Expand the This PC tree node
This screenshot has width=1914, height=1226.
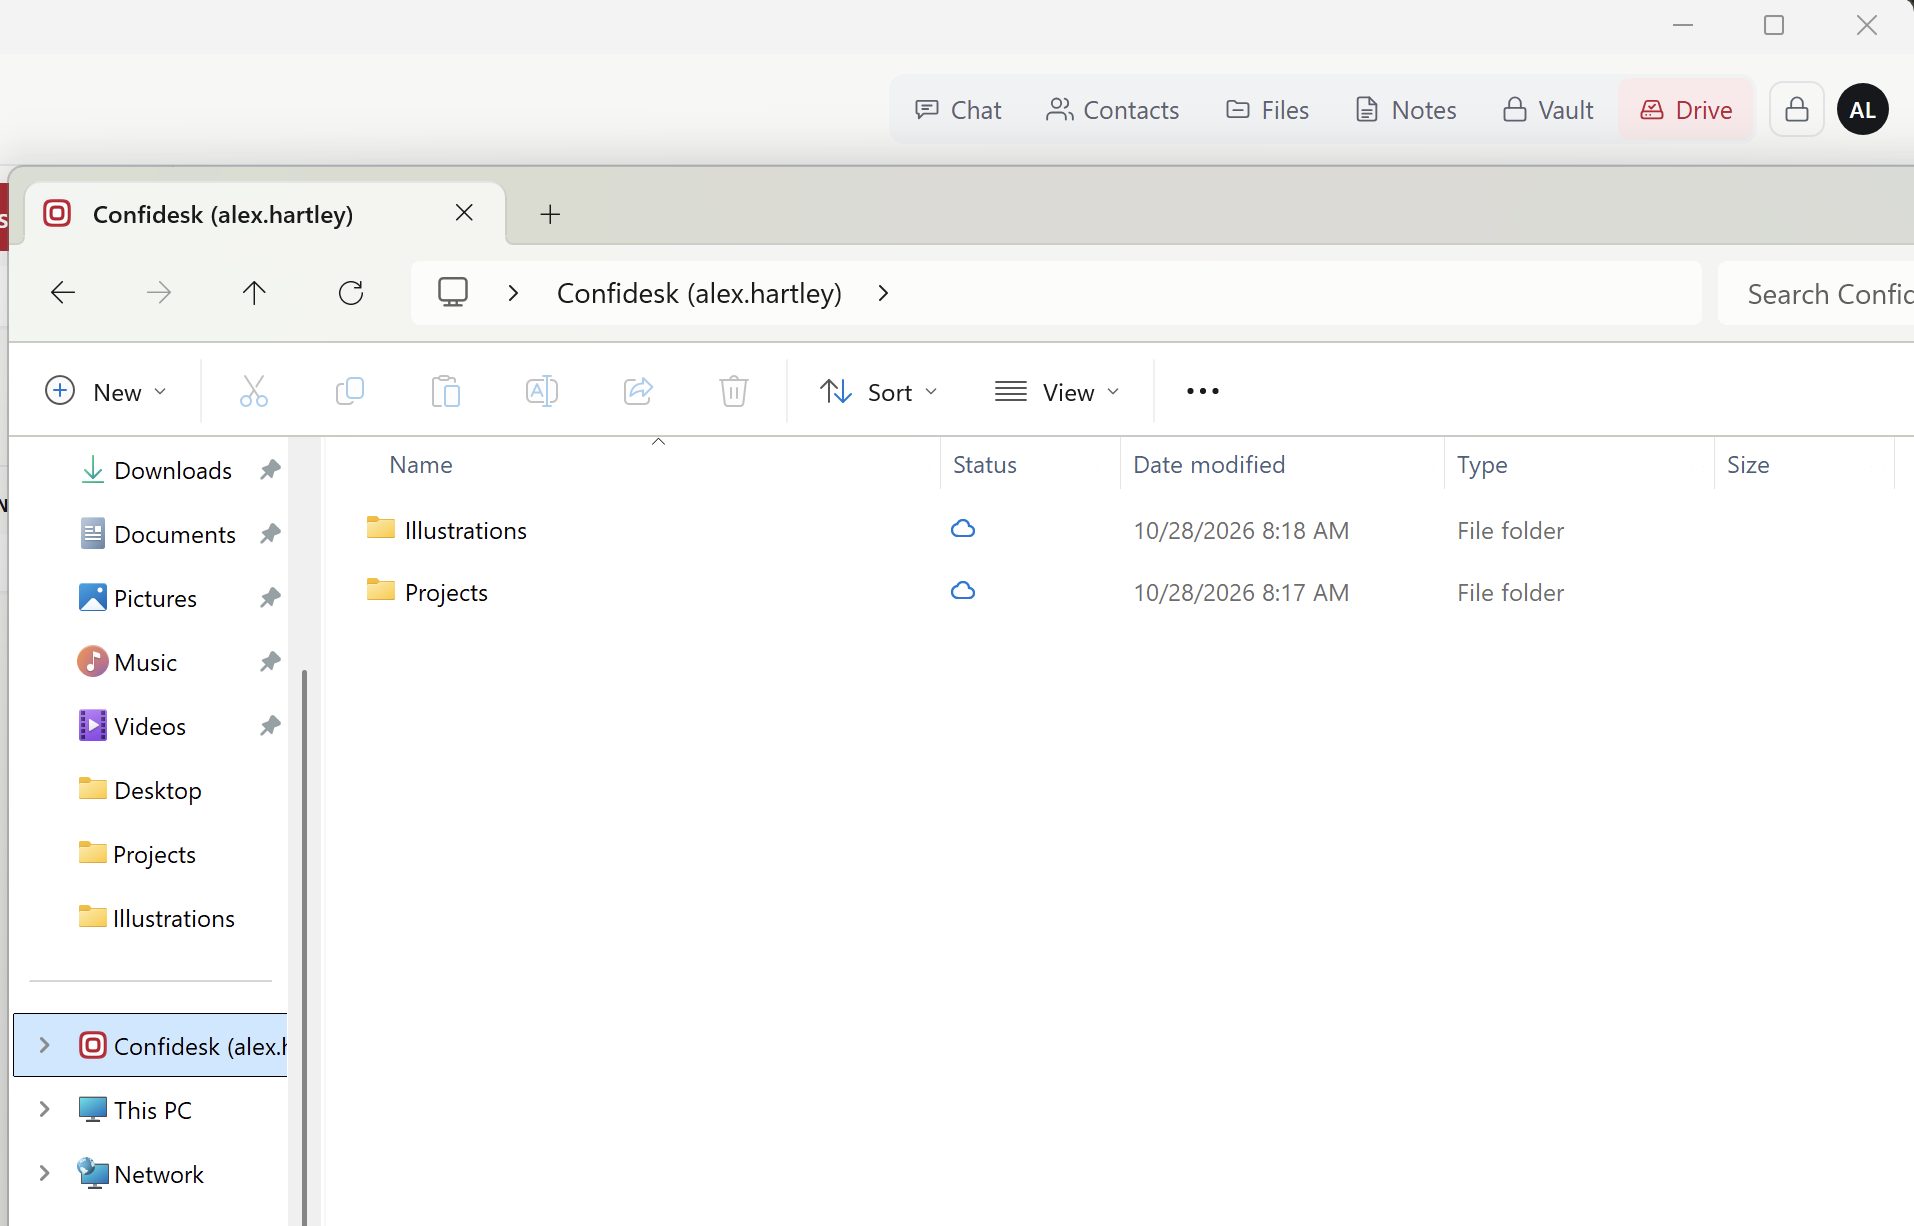click(x=44, y=1109)
